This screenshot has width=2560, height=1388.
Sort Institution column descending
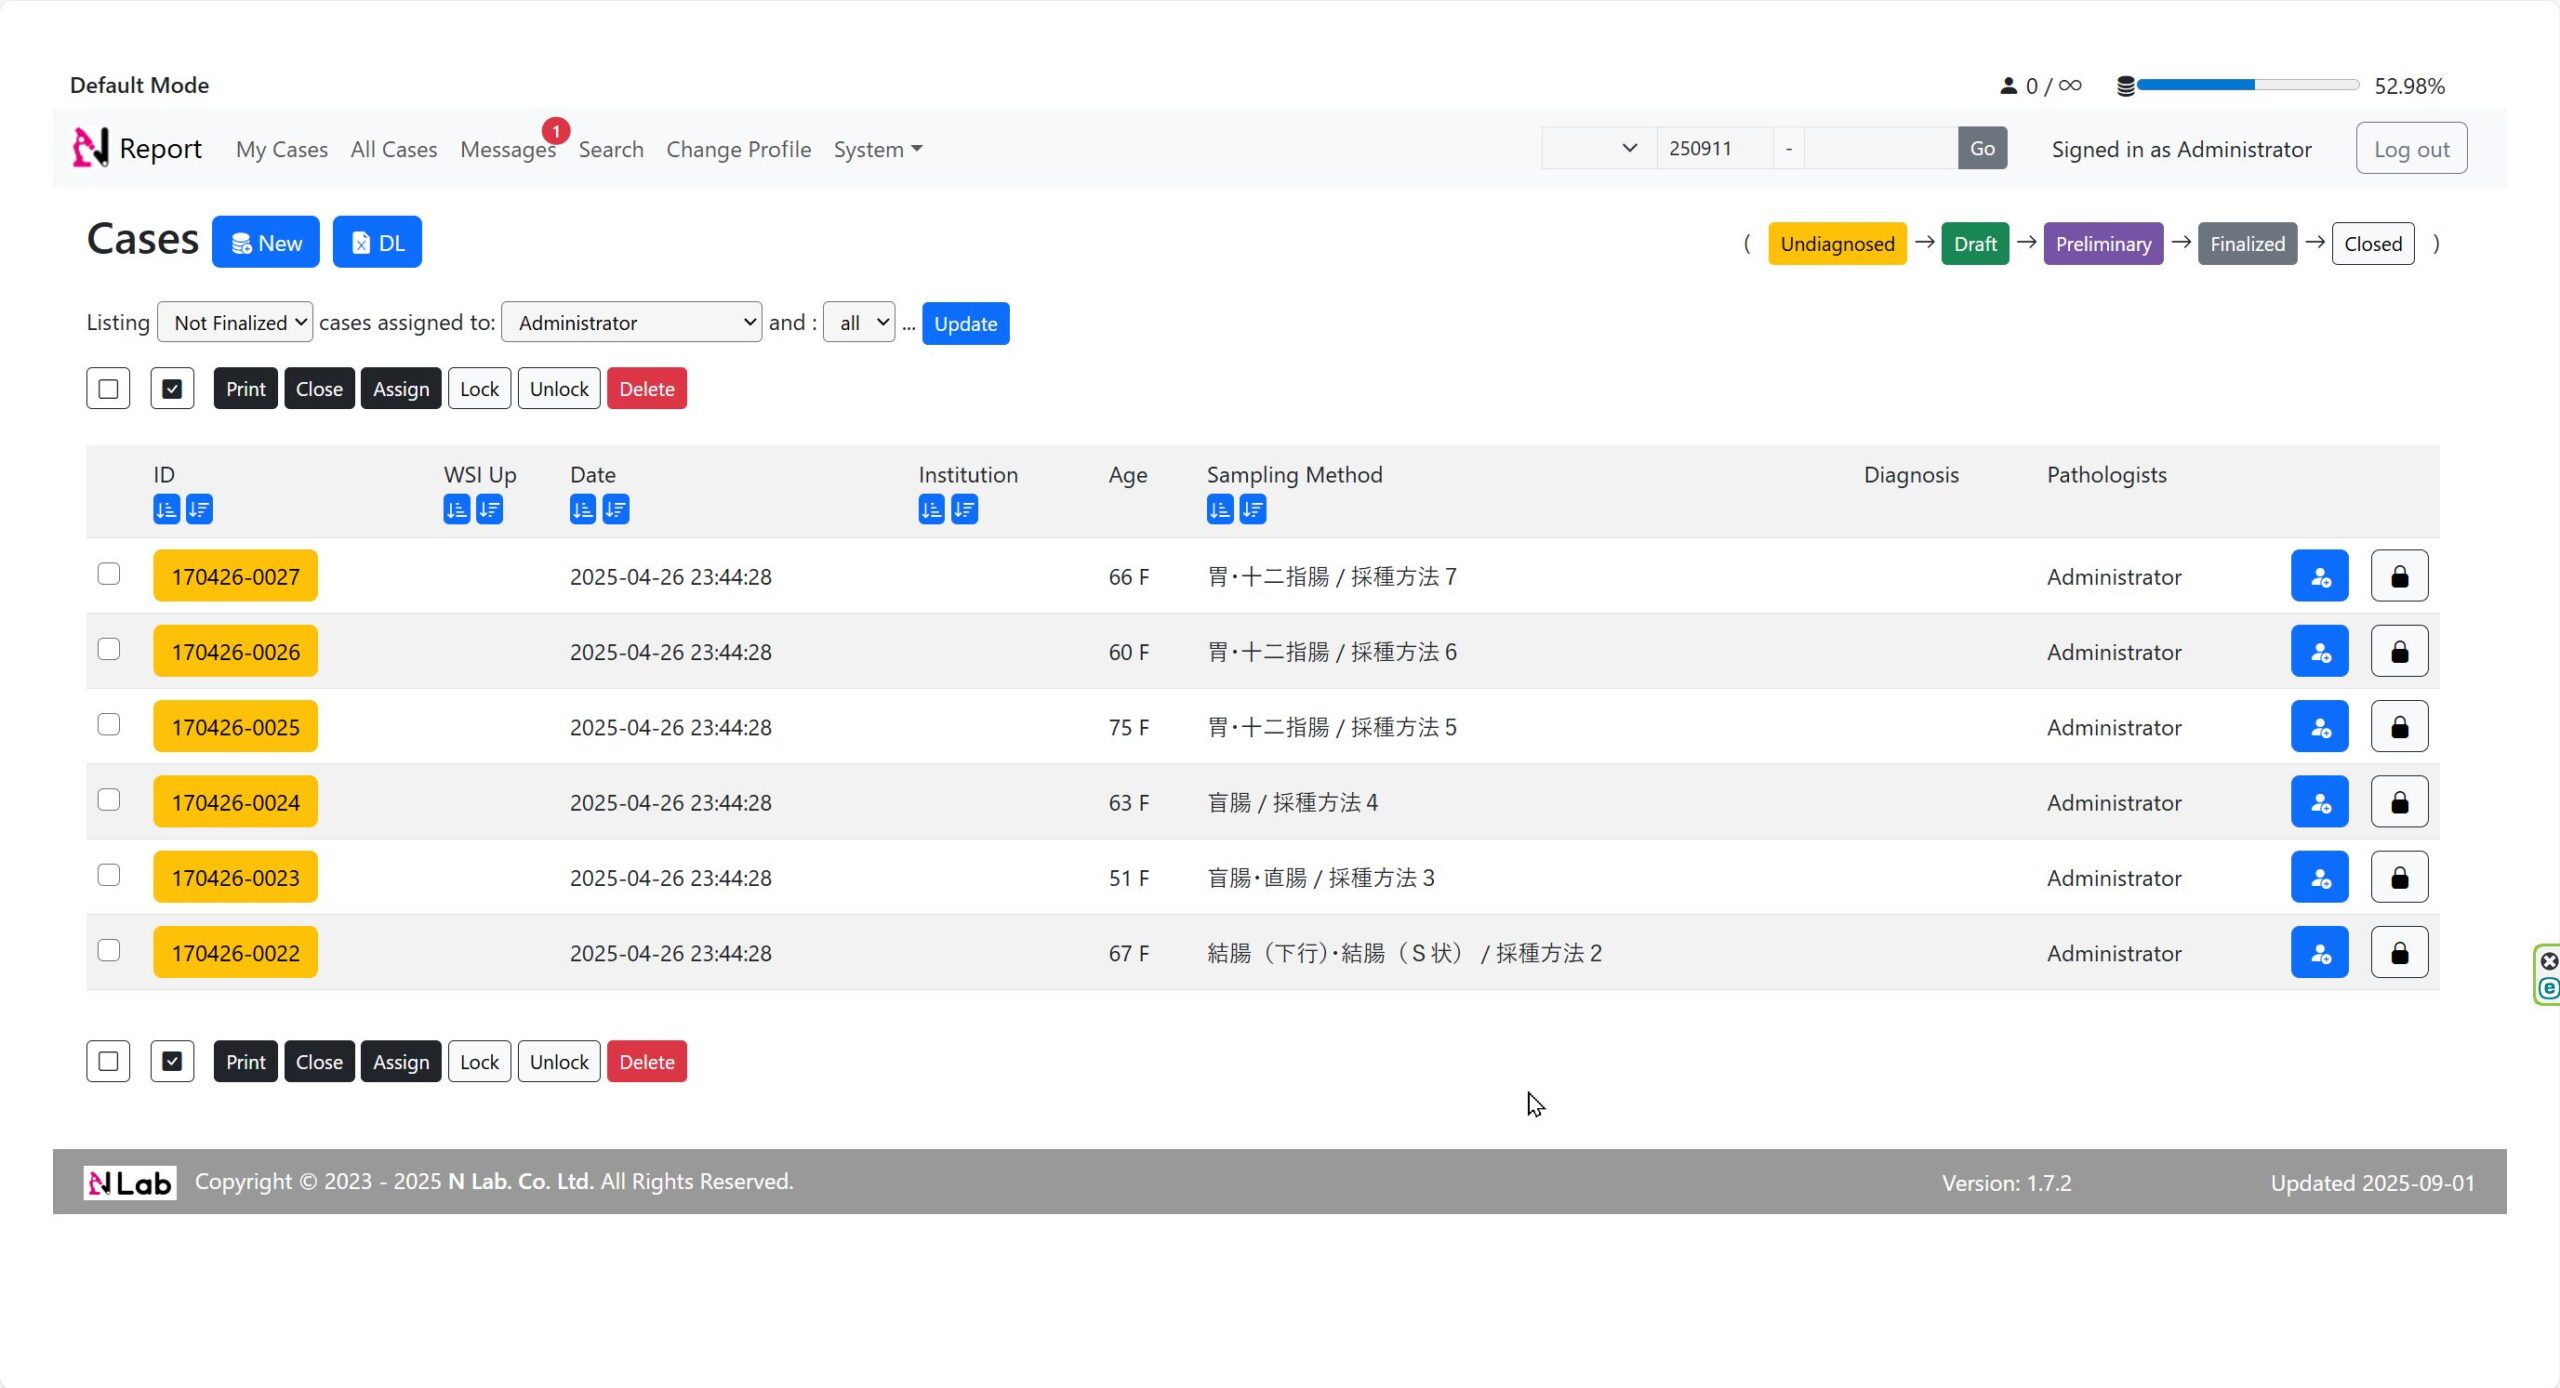tap(964, 510)
